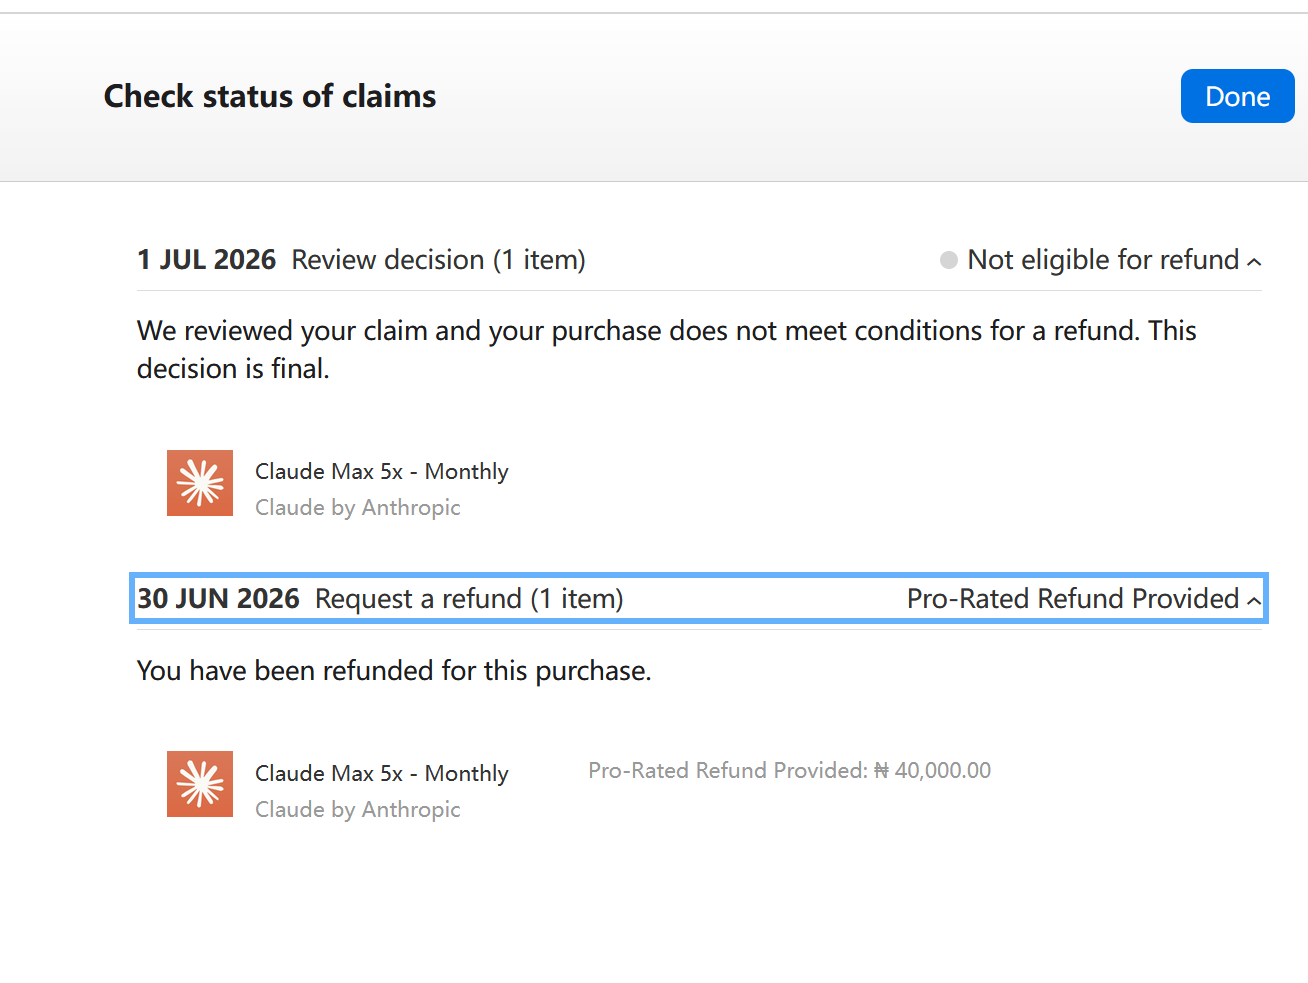
Task: Click Claude by Anthropic under the 30 JUN claim
Action: pyautogui.click(x=358, y=809)
